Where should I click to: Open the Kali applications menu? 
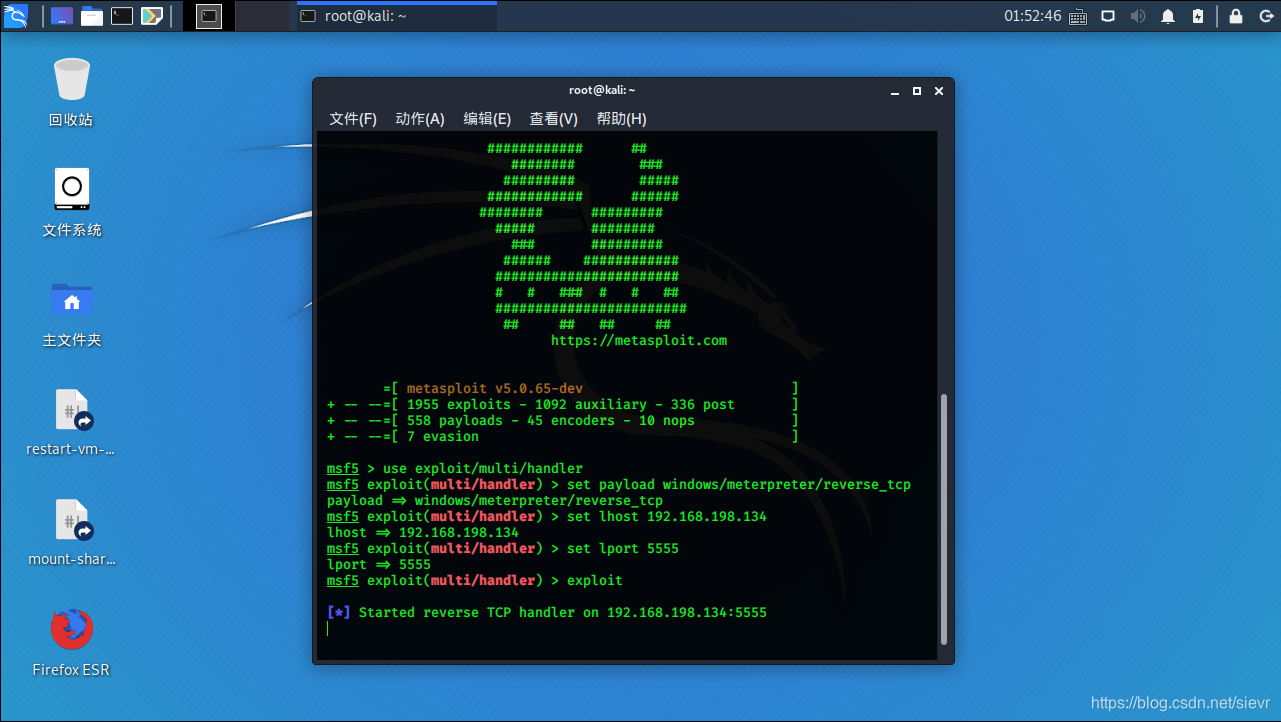[16, 16]
